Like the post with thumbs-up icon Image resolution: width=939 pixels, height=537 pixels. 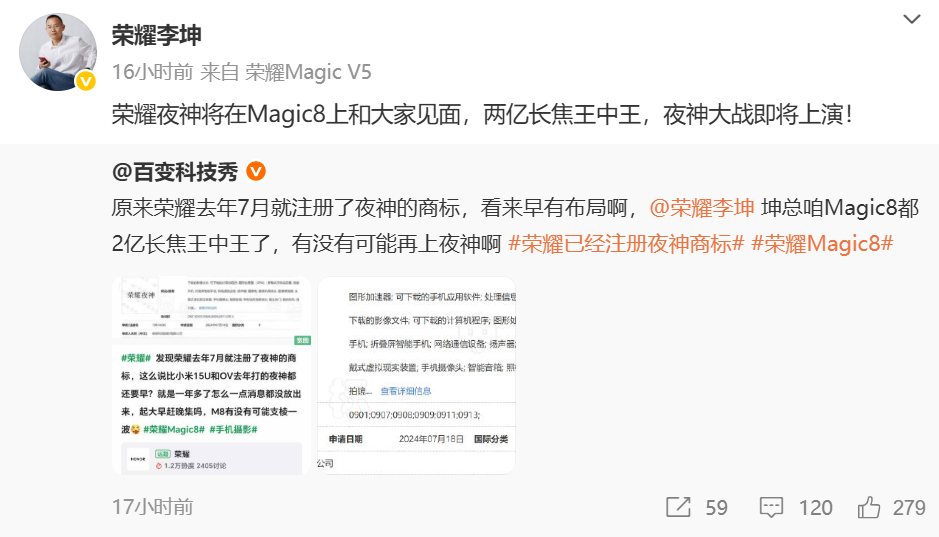(868, 508)
